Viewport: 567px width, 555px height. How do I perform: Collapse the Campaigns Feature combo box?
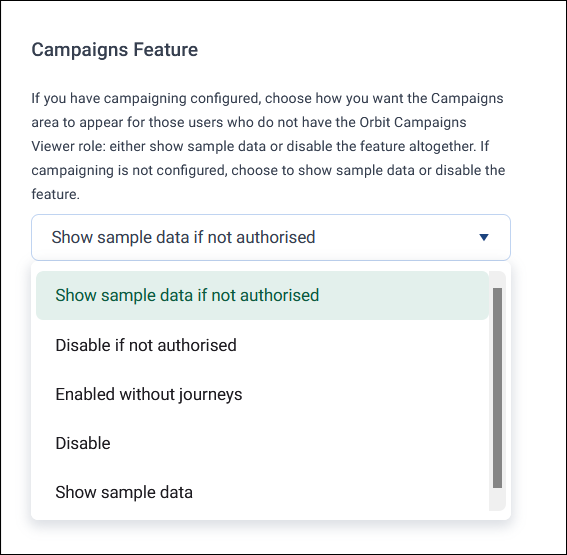pyautogui.click(x=271, y=237)
